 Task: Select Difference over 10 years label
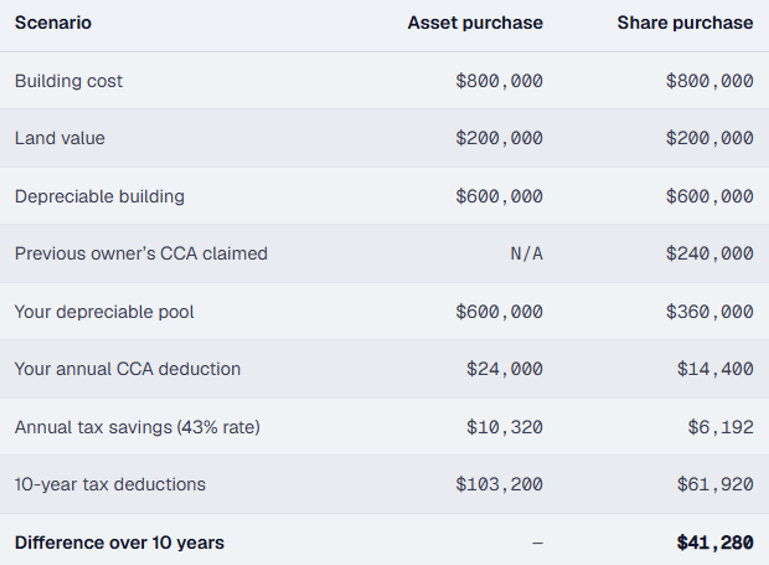point(120,543)
